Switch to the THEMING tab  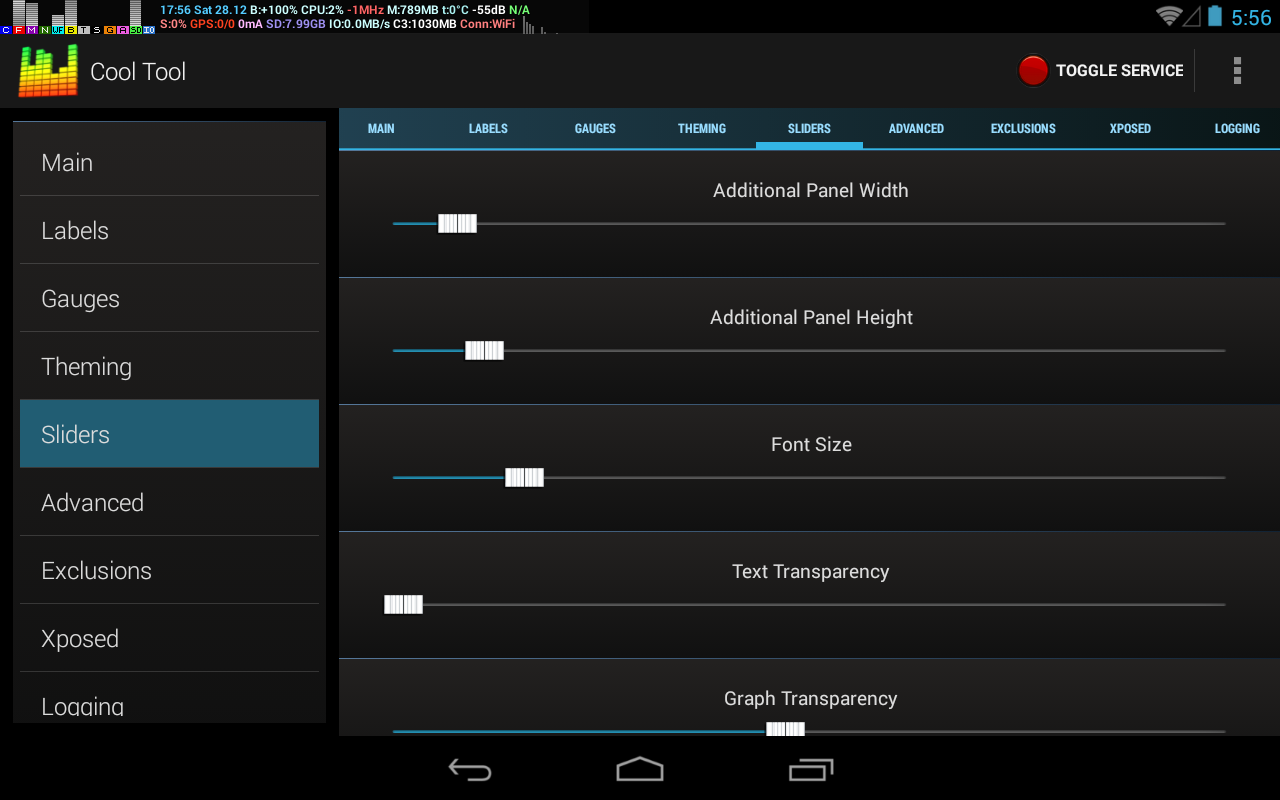(x=702, y=128)
